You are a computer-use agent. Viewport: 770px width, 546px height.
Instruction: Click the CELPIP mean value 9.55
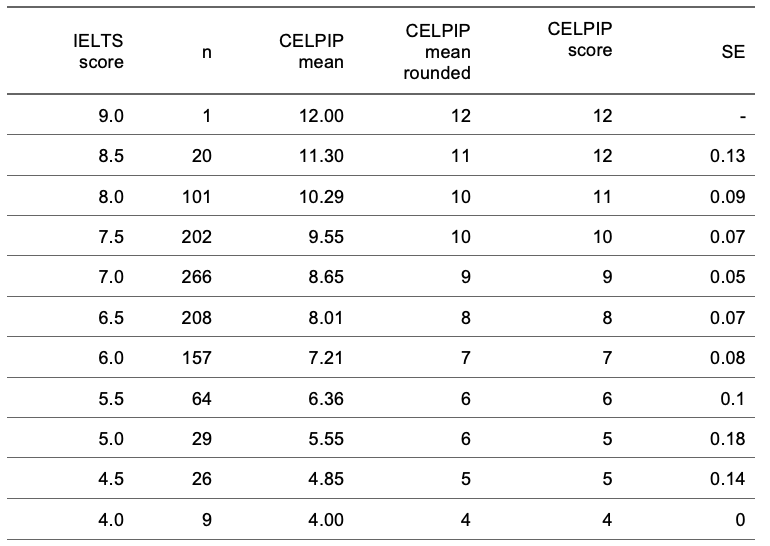point(326,237)
